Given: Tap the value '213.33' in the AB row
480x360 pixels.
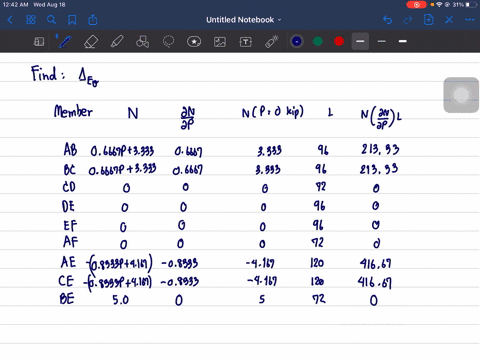Looking at the screenshot, I should pos(380,149).
